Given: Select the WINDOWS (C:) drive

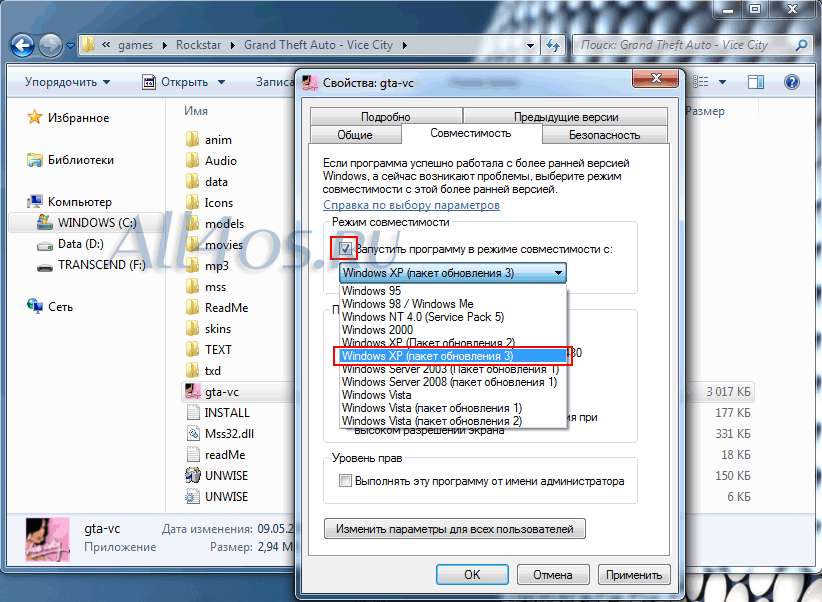Looking at the screenshot, I should click(86, 222).
